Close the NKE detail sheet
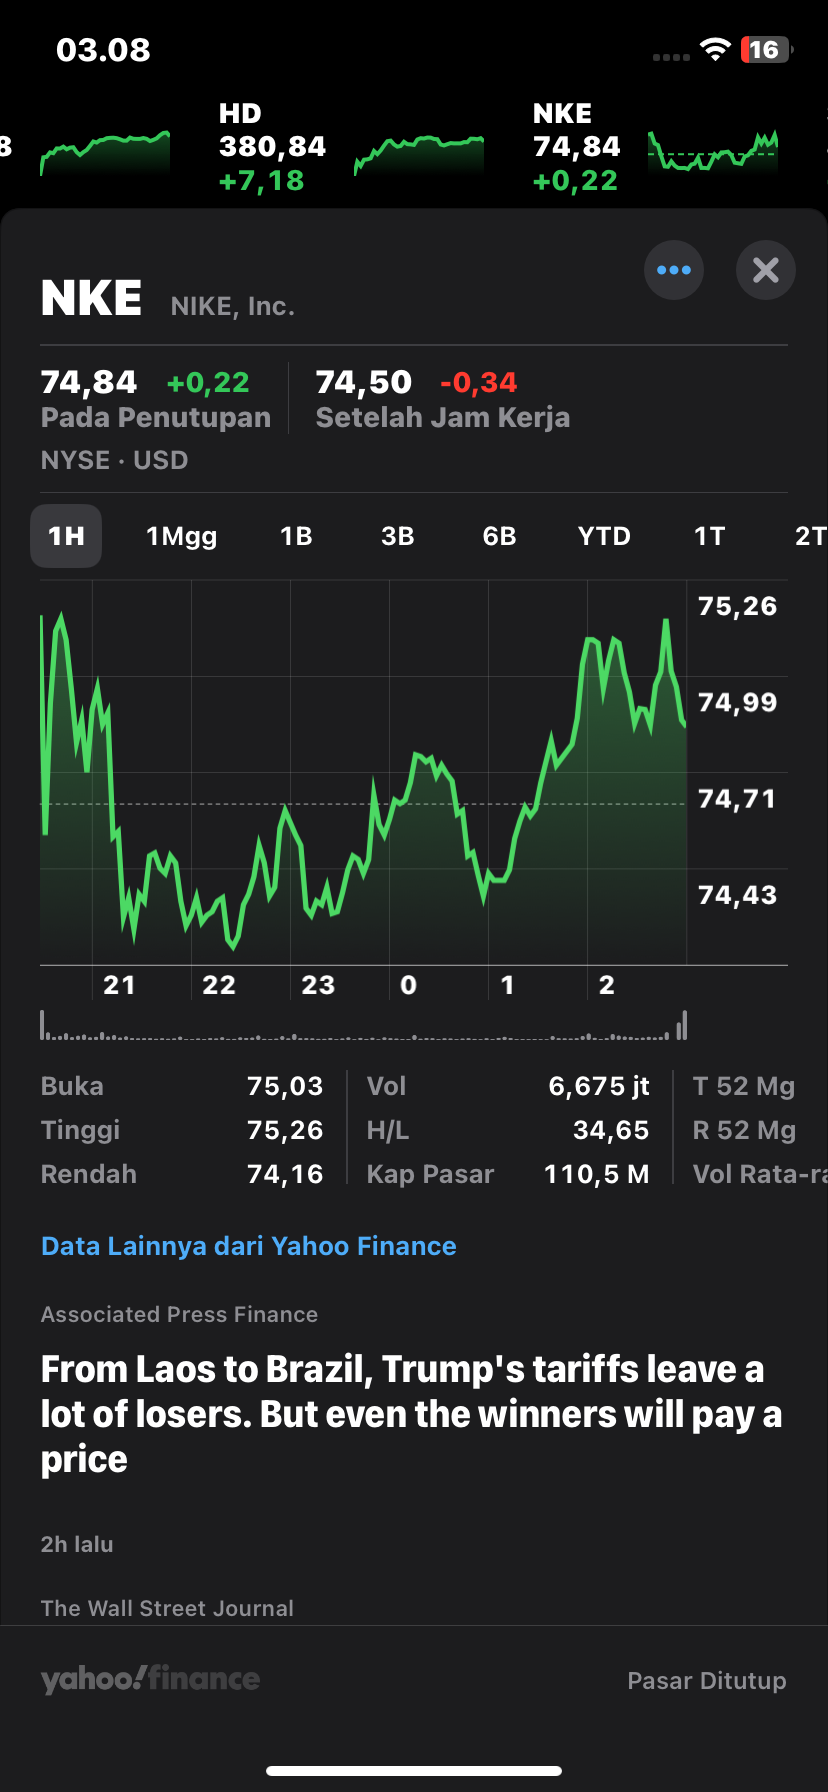The height and width of the screenshot is (1792, 828). 766,270
